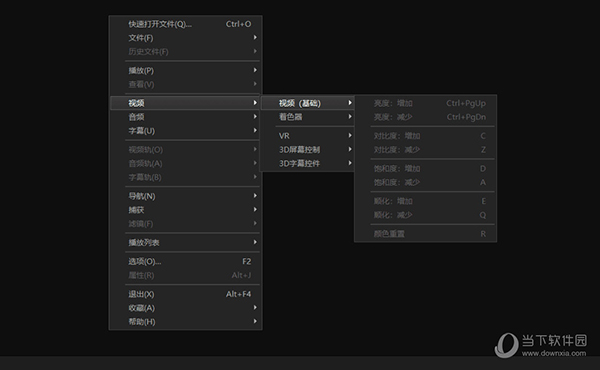Choose 锐化: 增加 entry
Viewport: 600px width, 370px height.
tap(426, 201)
